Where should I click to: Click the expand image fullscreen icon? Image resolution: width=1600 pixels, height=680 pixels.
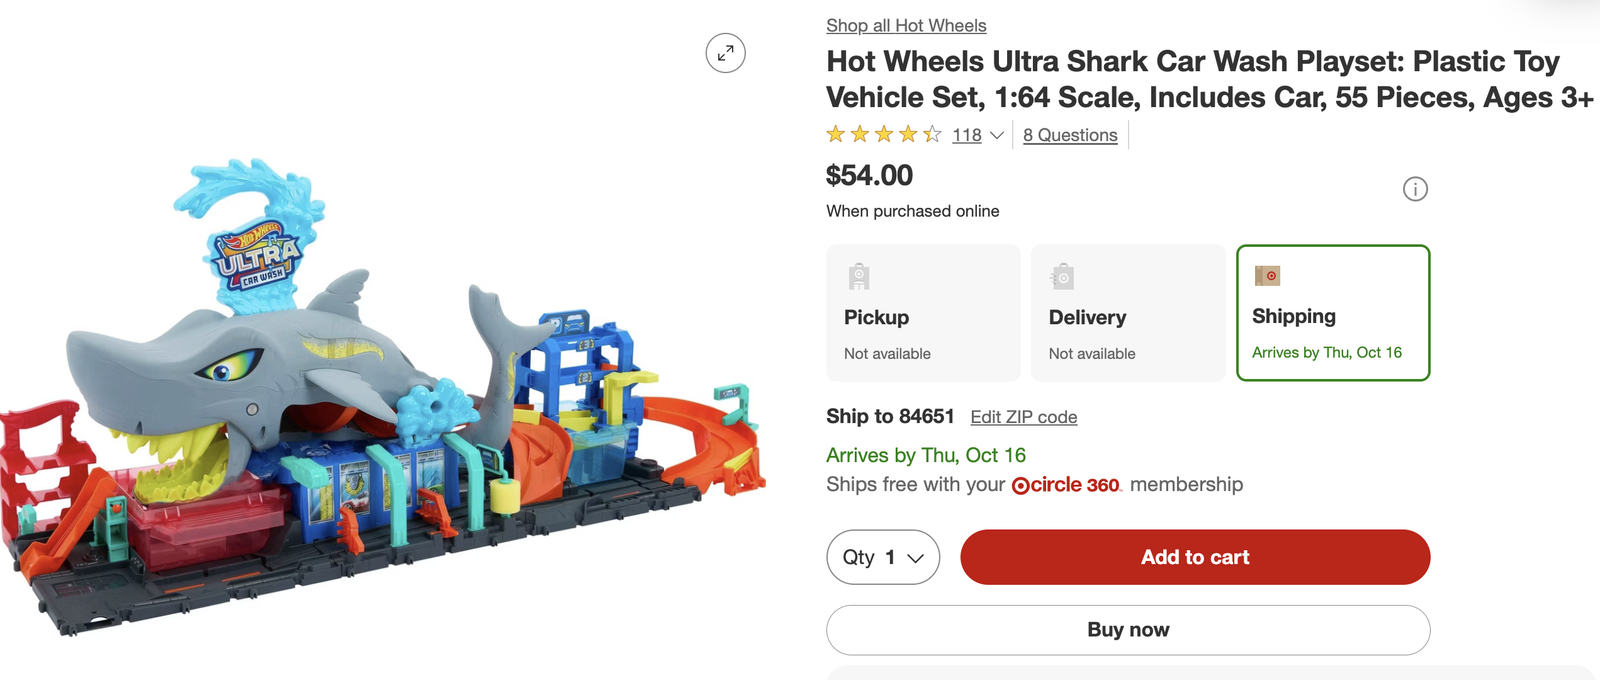click(x=725, y=53)
